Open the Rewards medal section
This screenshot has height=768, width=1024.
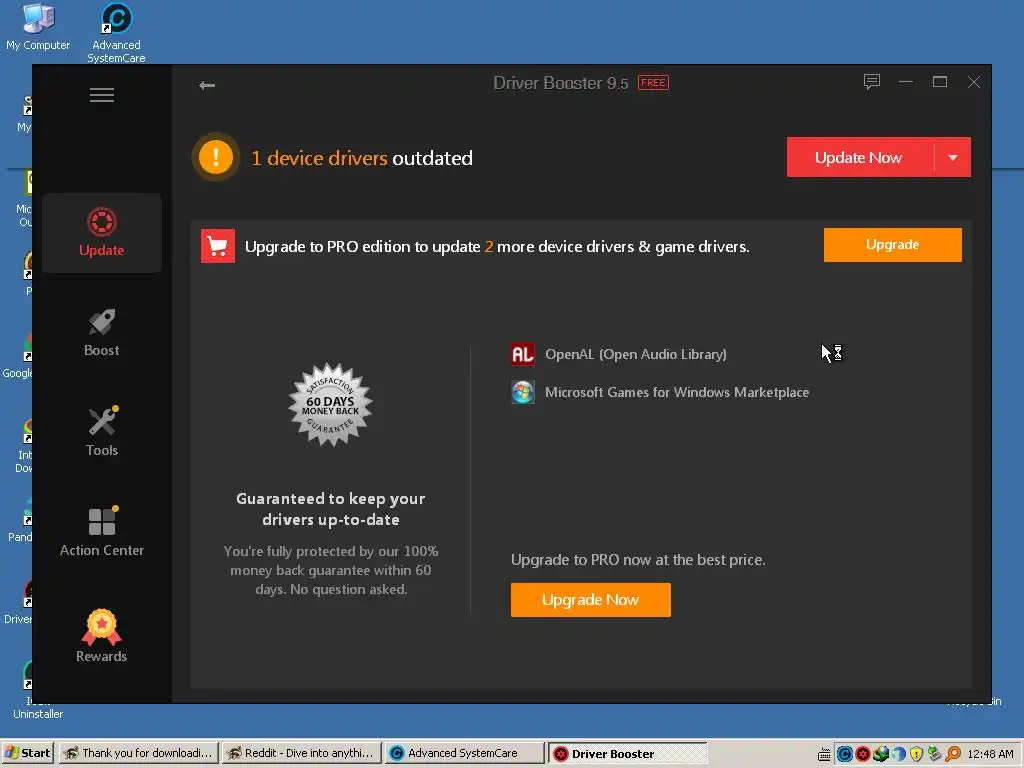click(102, 636)
